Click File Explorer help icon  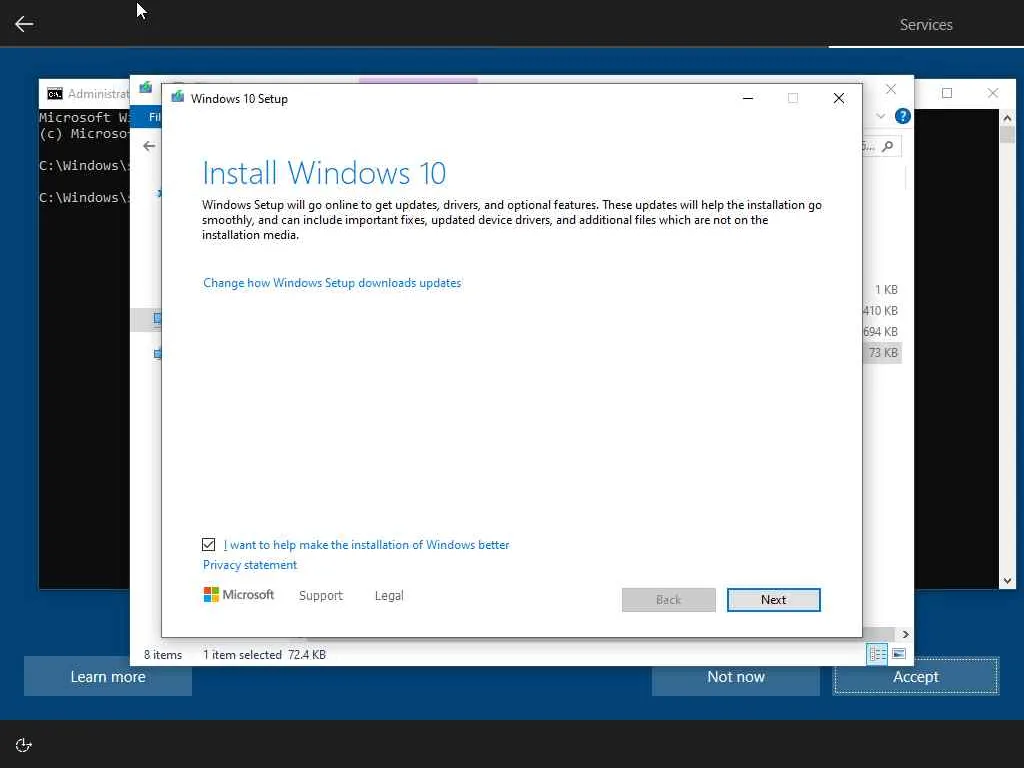point(903,116)
